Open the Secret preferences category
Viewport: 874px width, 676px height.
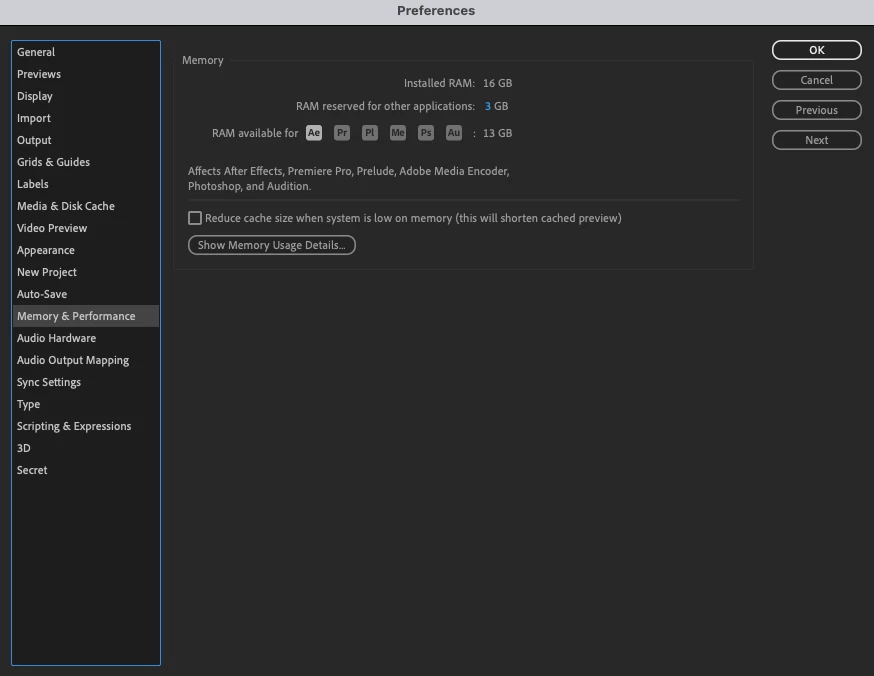click(x=86, y=470)
